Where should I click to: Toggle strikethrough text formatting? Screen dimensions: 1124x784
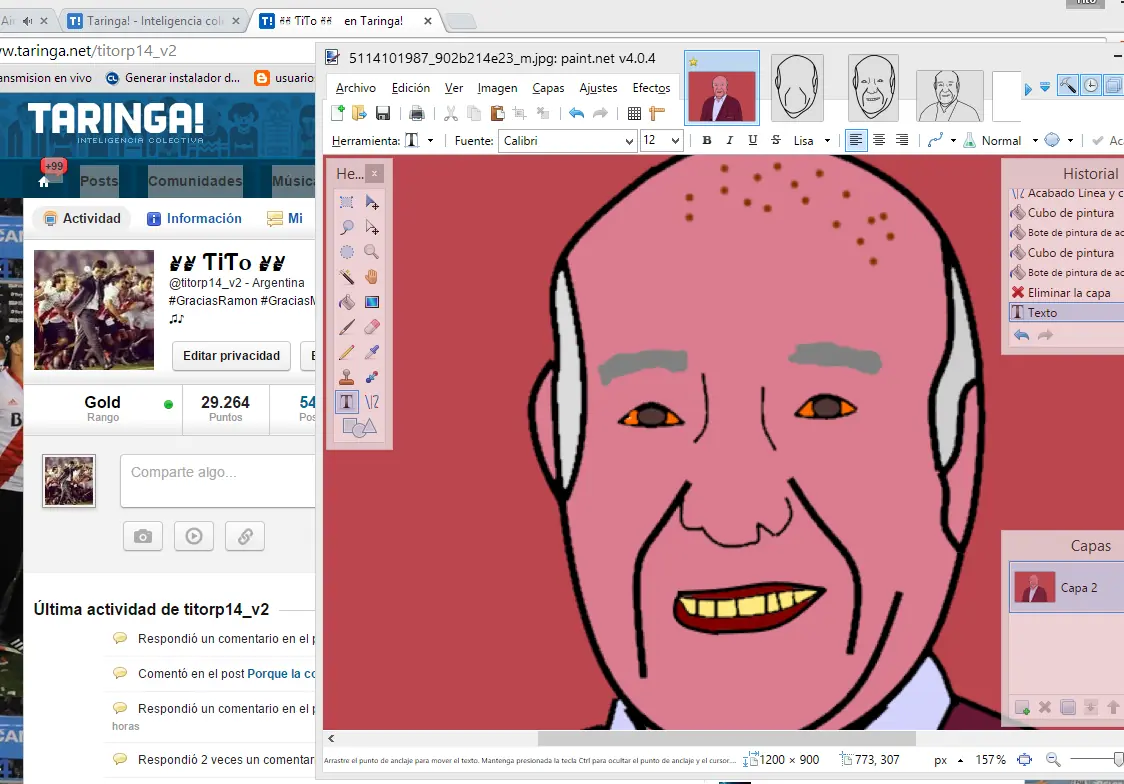776,140
